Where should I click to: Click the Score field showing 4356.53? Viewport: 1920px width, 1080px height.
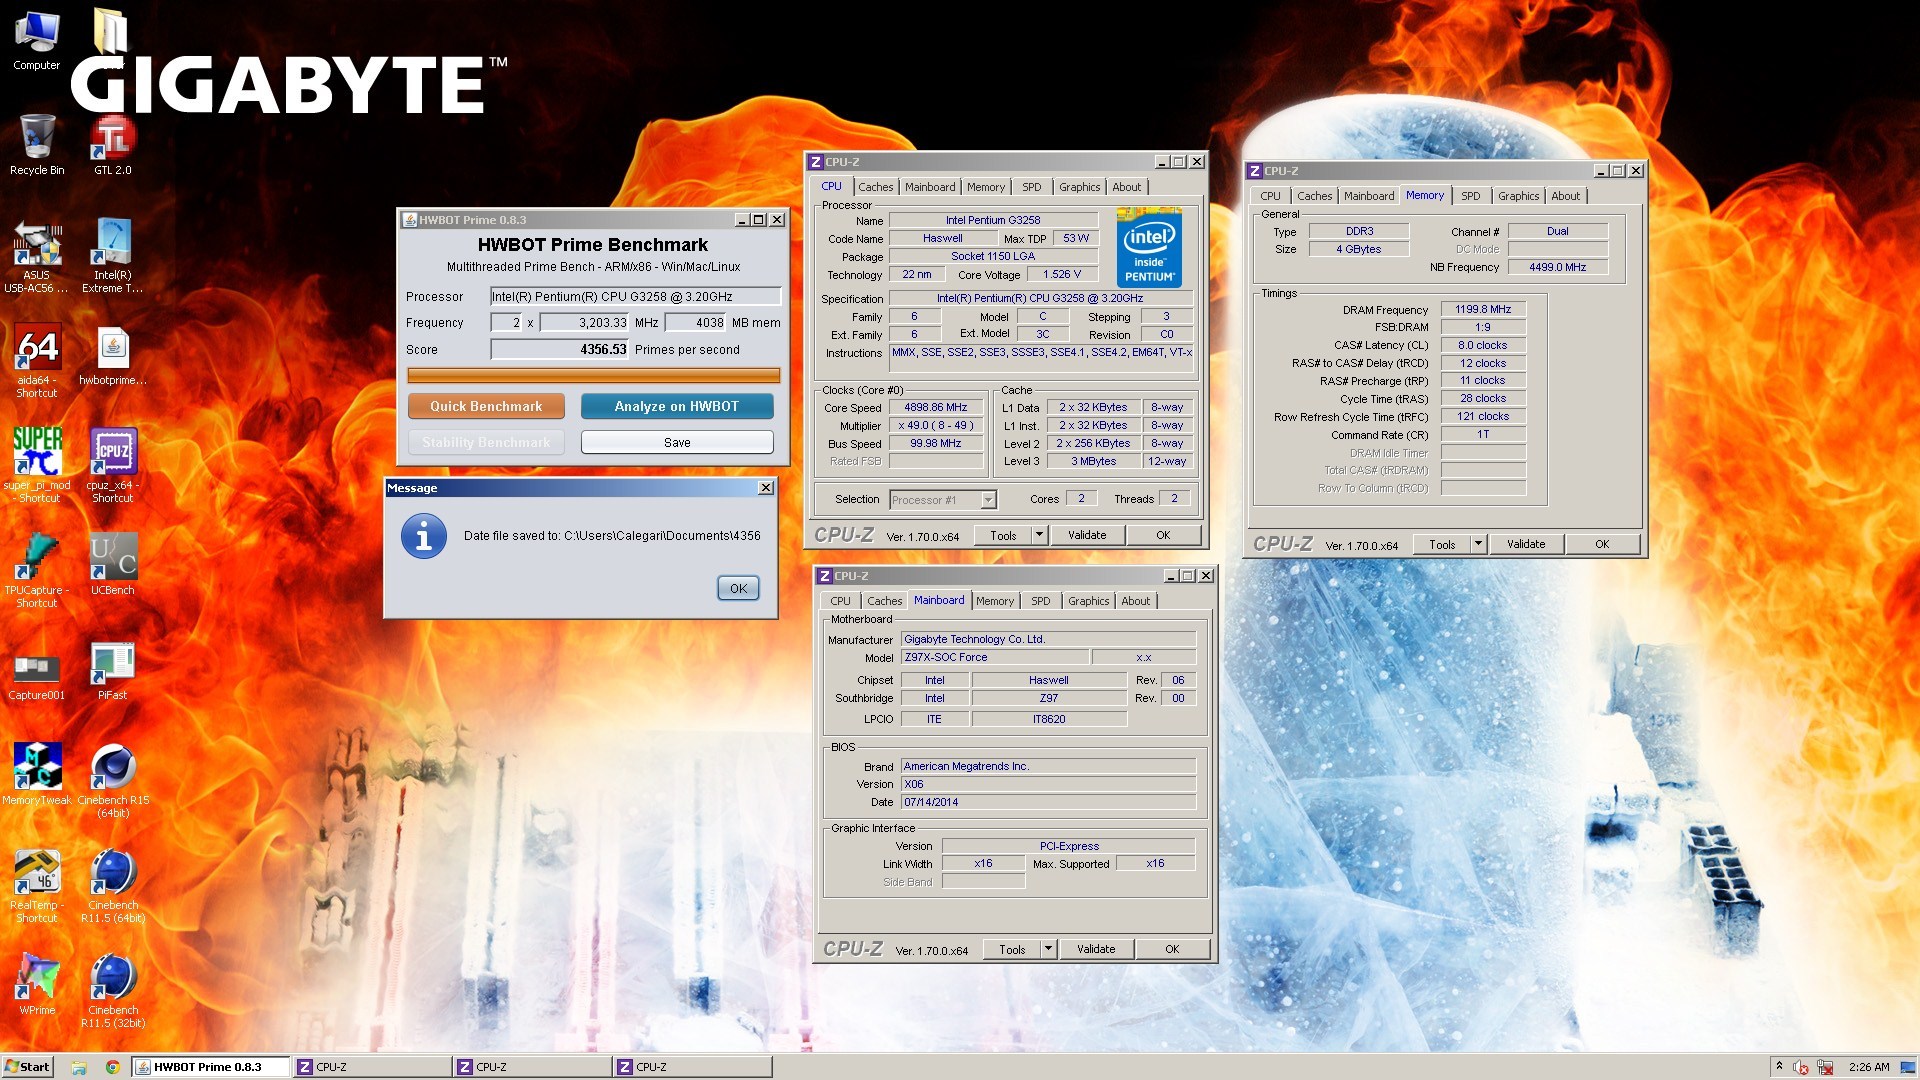(559, 349)
